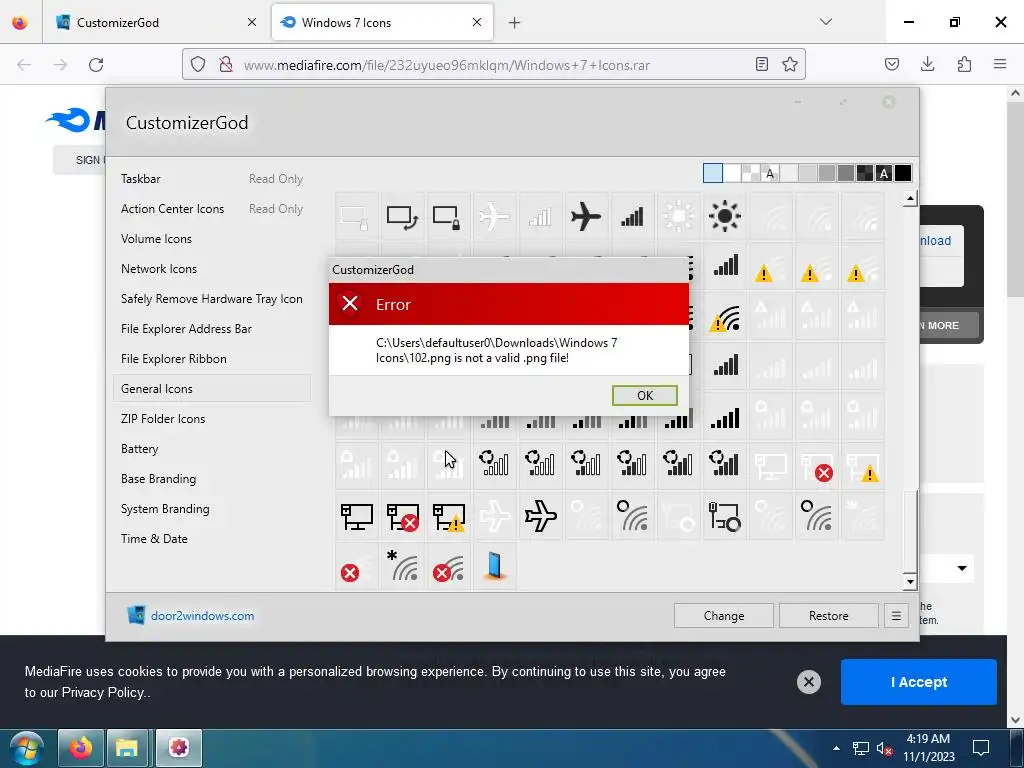1024x768 pixels.
Task: Open the Windows Start button
Action: click(26, 748)
